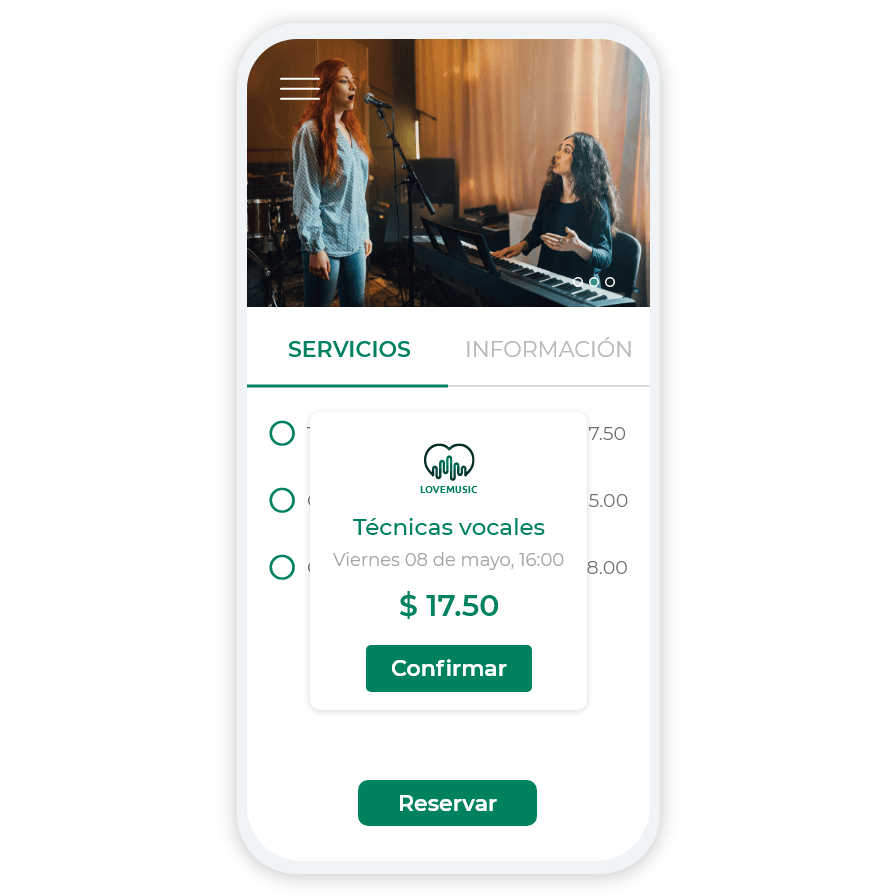Select the radio button for the 7.50 service
Viewport: 896px width, 896px height.
282,433
